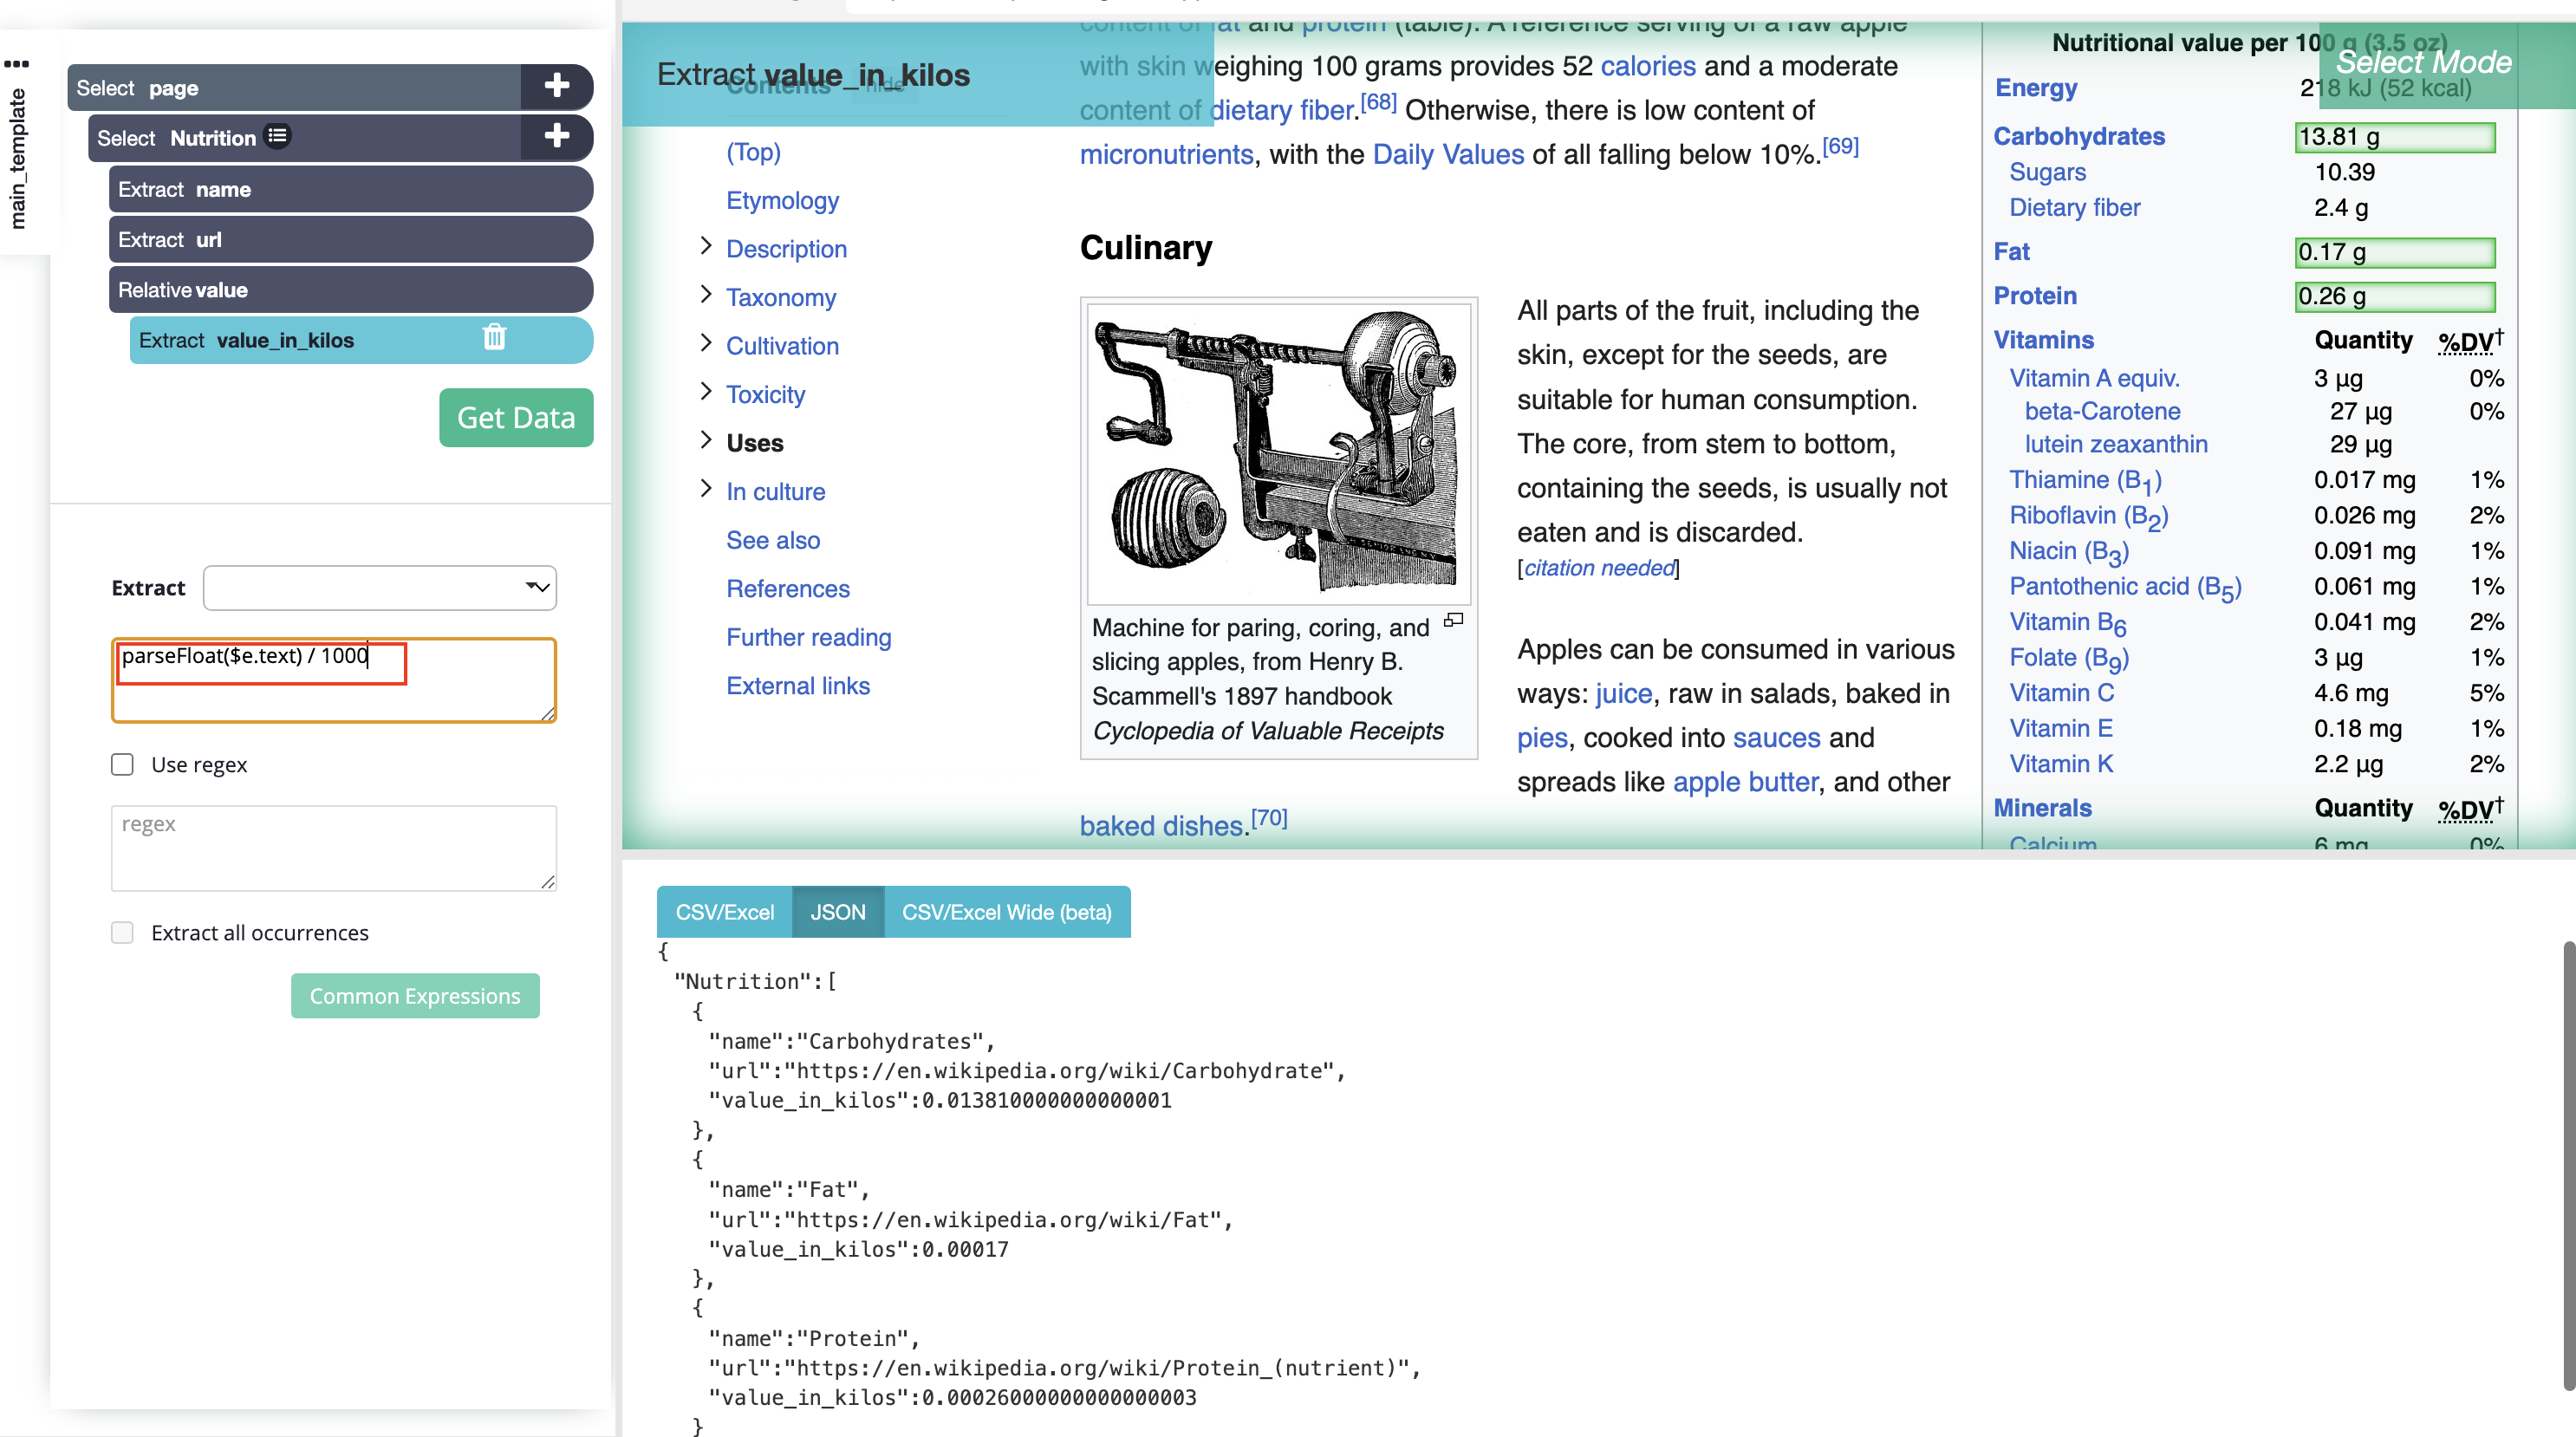Click the Get Data button
Image resolution: width=2576 pixels, height=1437 pixels.
pyautogui.click(x=516, y=417)
